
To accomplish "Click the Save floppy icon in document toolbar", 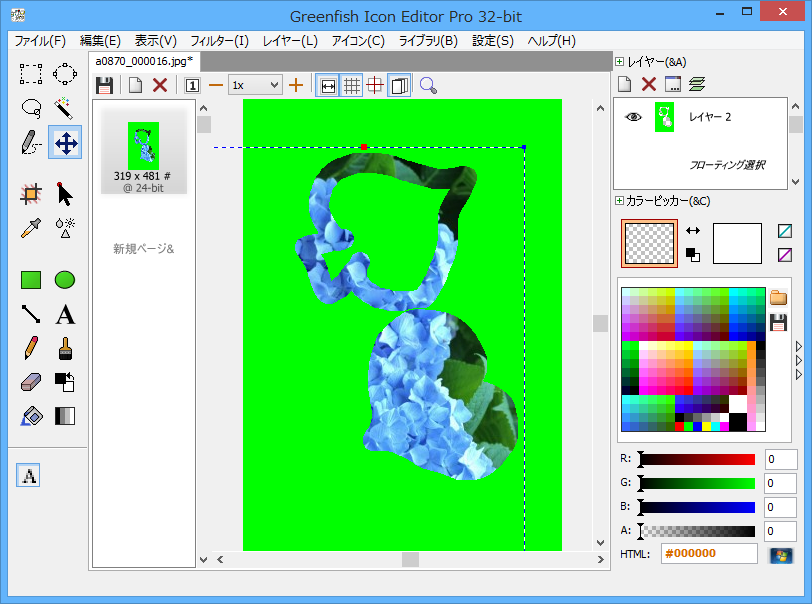I will point(104,85).
